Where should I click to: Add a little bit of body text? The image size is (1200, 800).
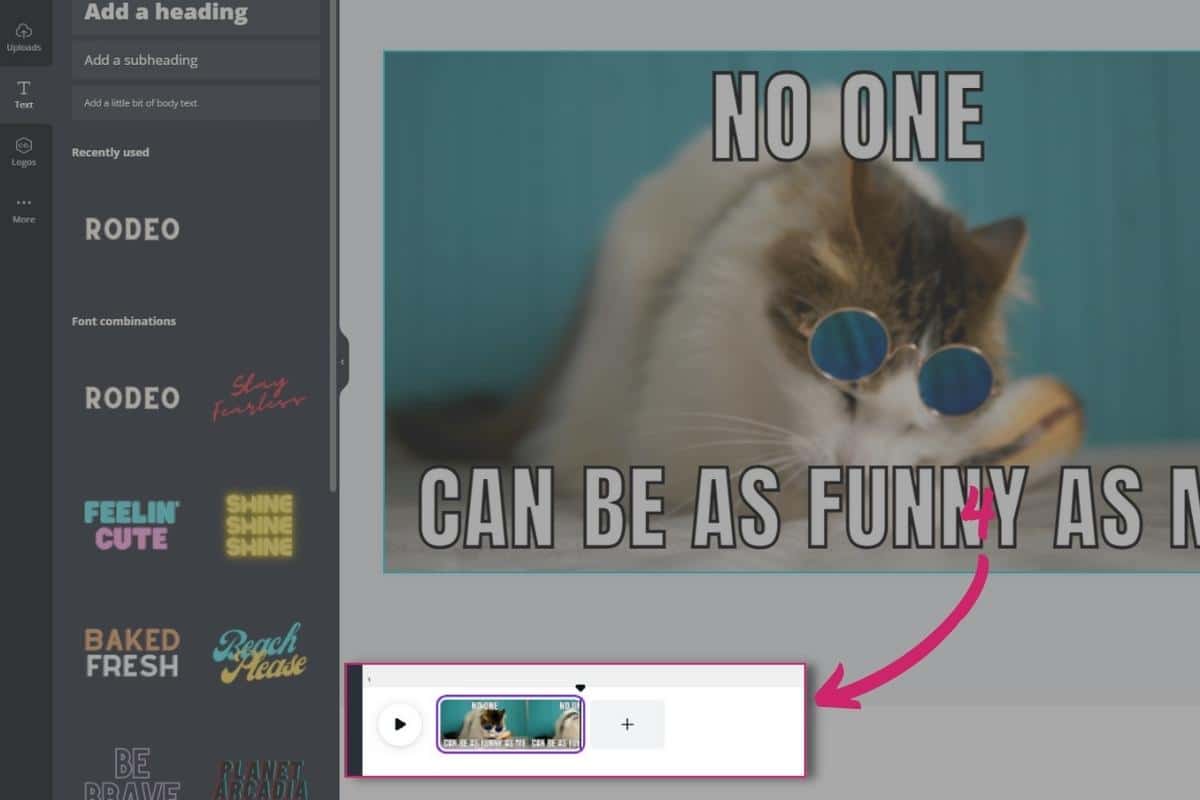[x=196, y=103]
